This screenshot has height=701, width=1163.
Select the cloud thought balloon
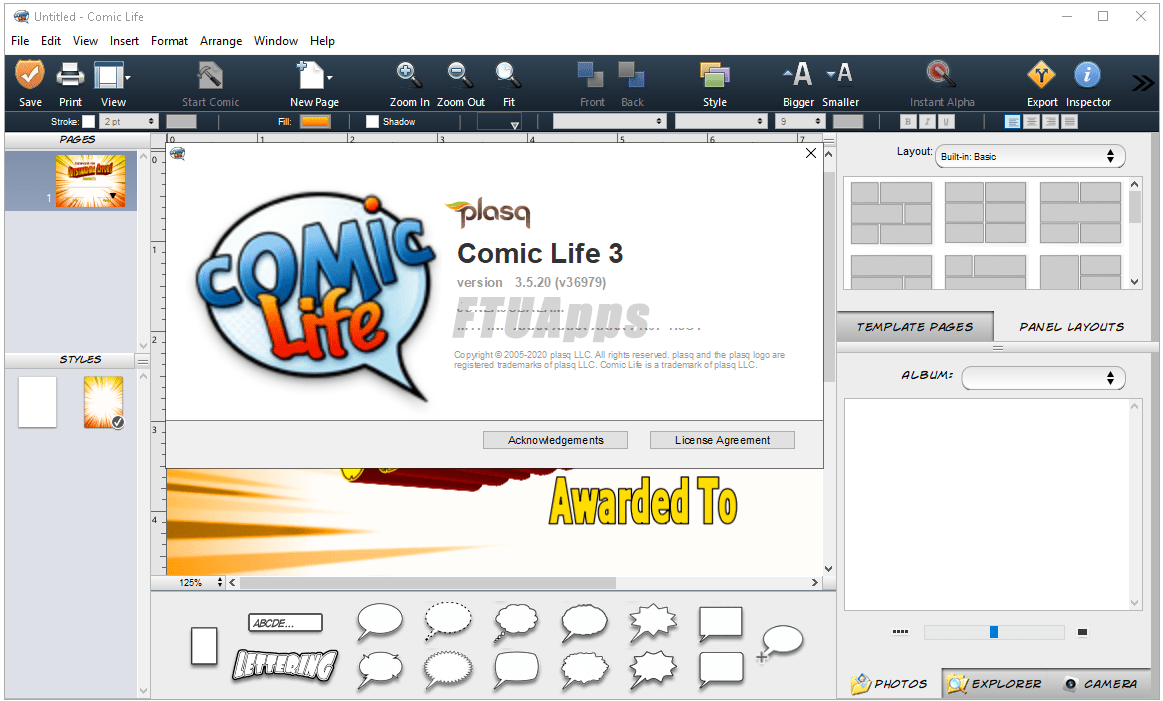point(516,622)
